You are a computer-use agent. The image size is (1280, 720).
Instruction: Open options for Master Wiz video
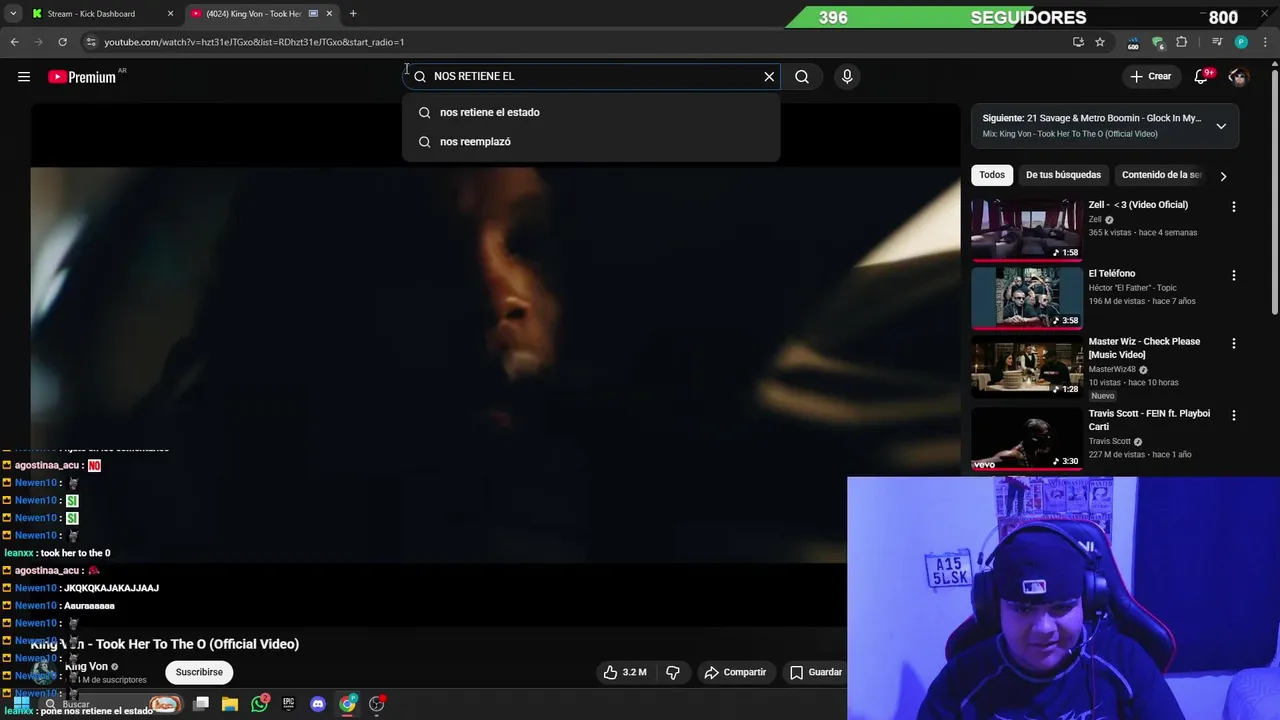(1233, 343)
